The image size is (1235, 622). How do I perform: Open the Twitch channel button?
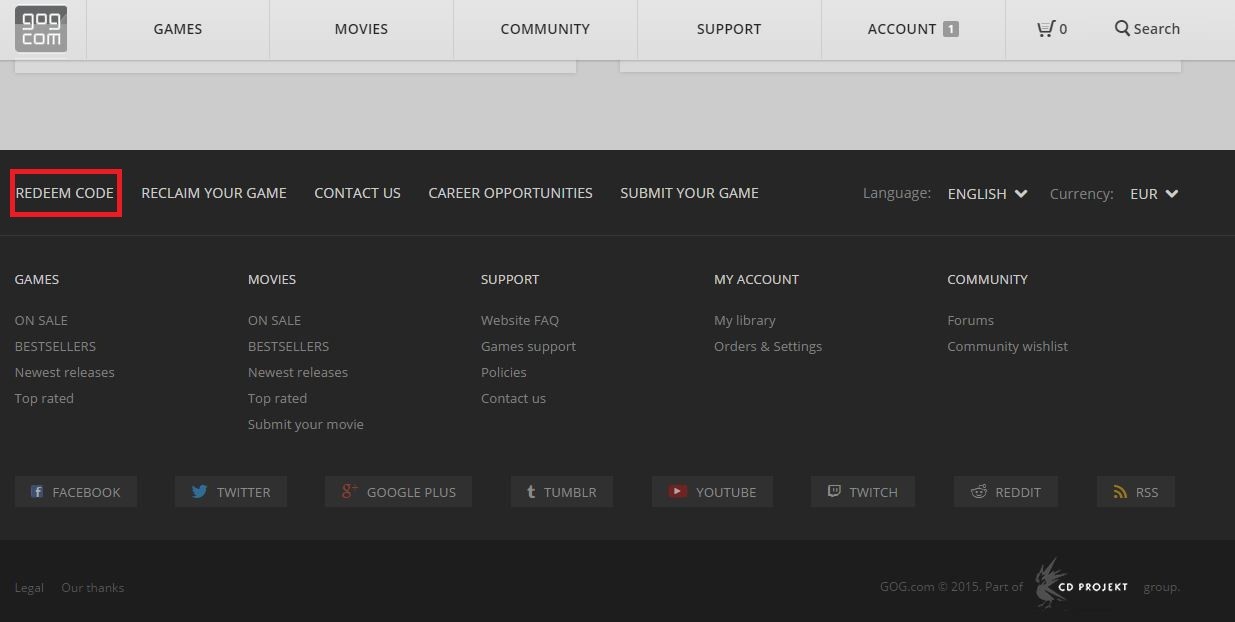(862, 492)
